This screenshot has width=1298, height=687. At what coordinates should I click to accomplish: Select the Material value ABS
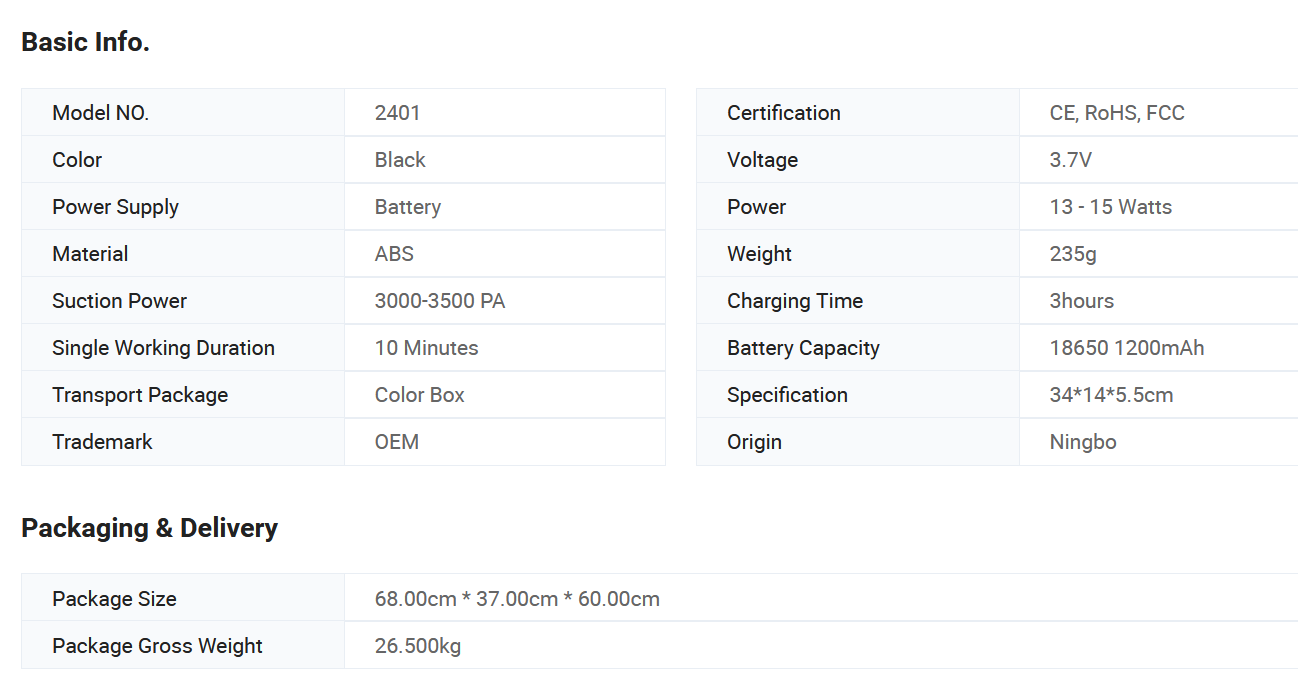394,254
